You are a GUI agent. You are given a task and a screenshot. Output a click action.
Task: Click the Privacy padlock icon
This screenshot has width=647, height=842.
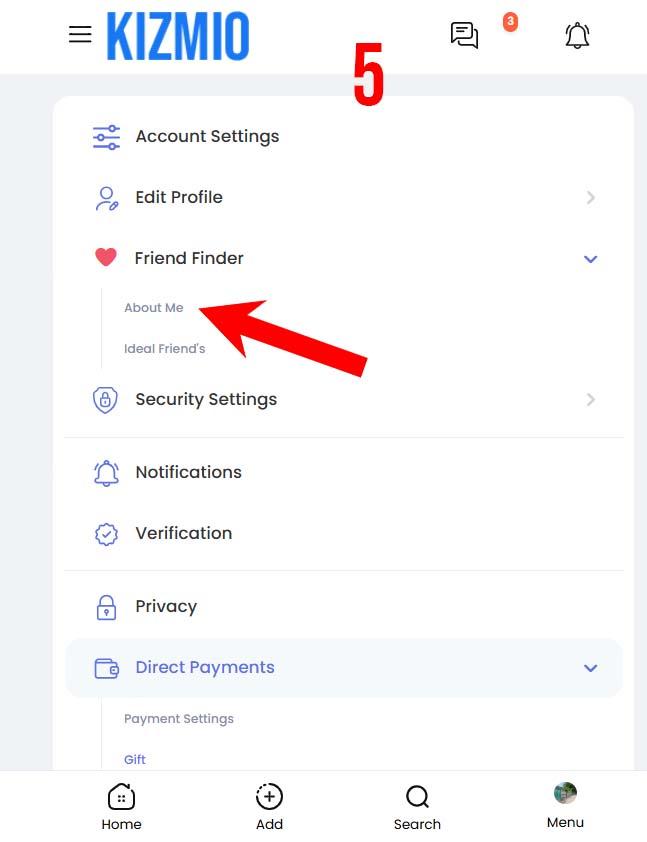coord(106,607)
